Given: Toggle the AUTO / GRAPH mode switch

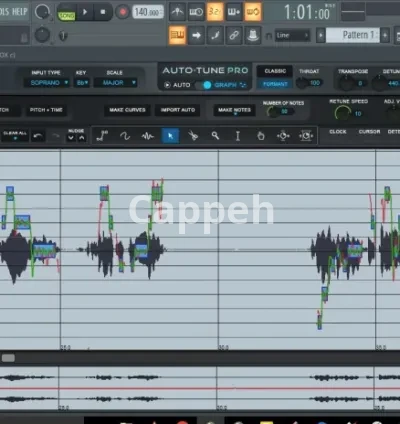Looking at the screenshot, I should tap(203, 85).
